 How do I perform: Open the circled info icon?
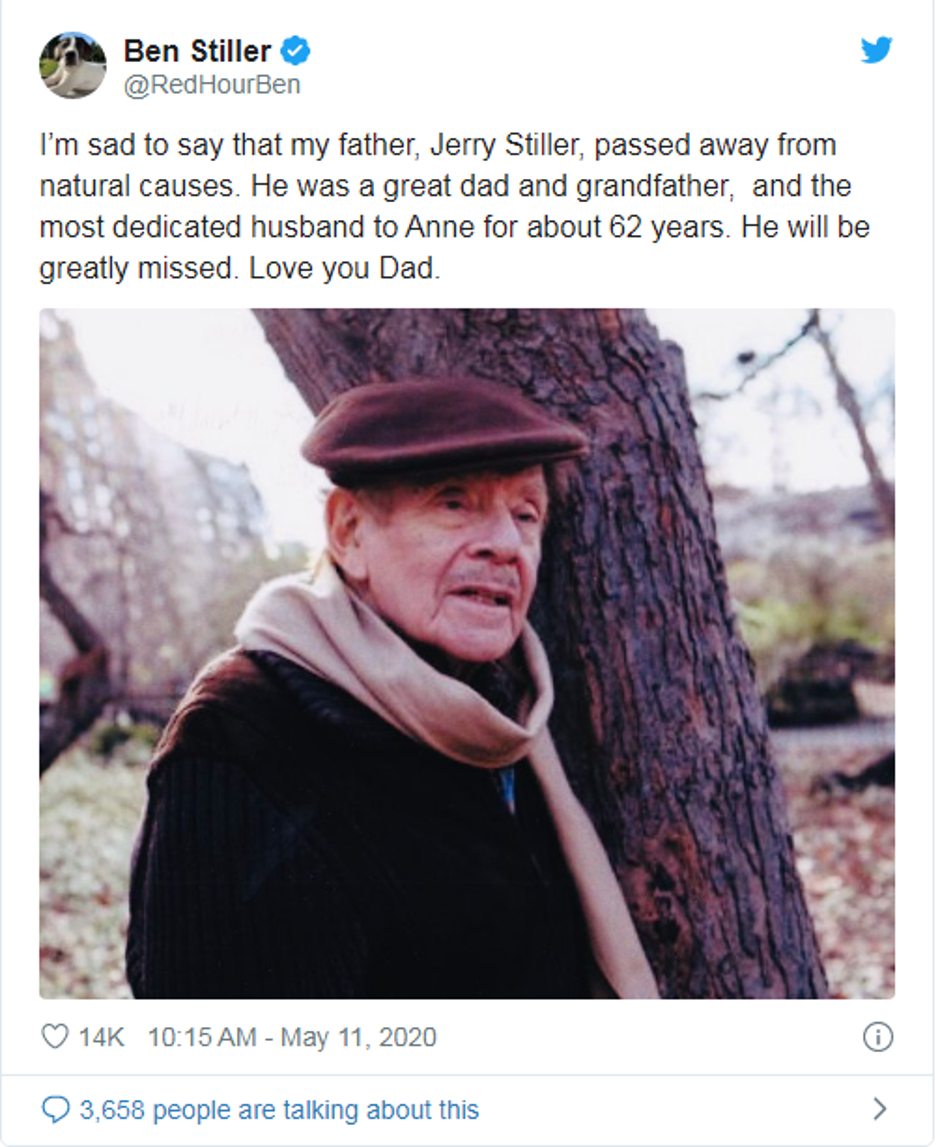[877, 1037]
